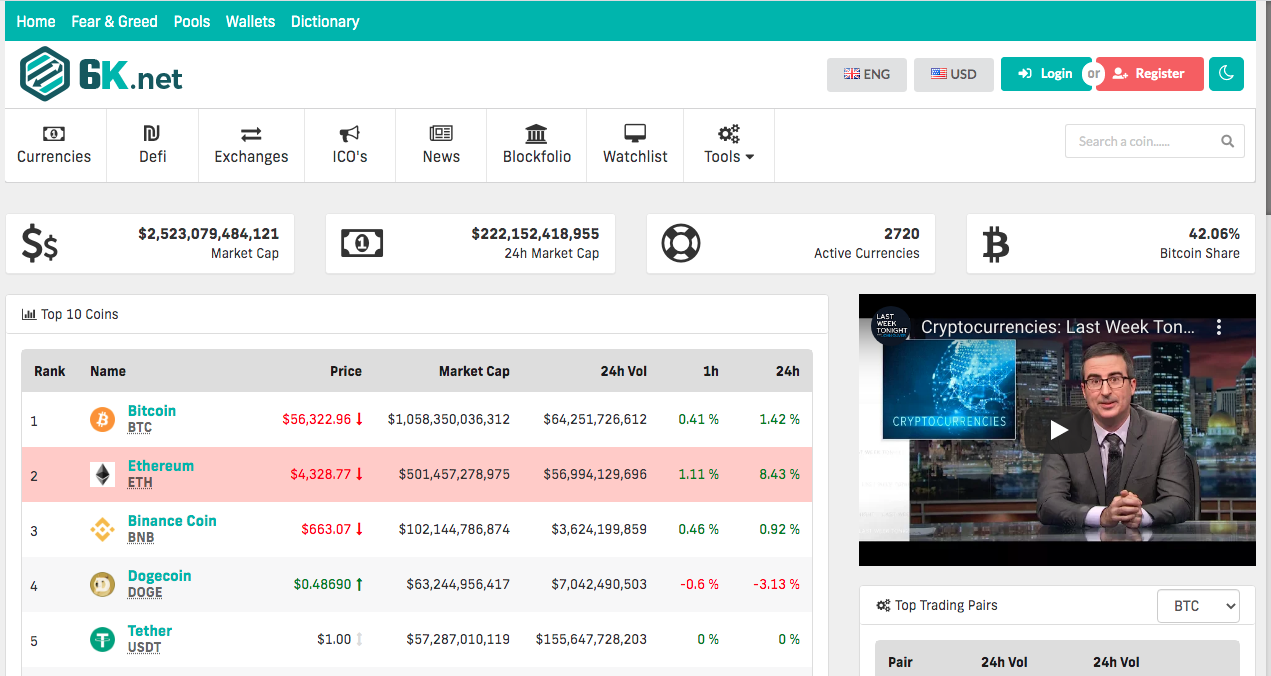This screenshot has width=1271, height=676.
Task: Open the Currencies section icon
Action: coord(54,134)
